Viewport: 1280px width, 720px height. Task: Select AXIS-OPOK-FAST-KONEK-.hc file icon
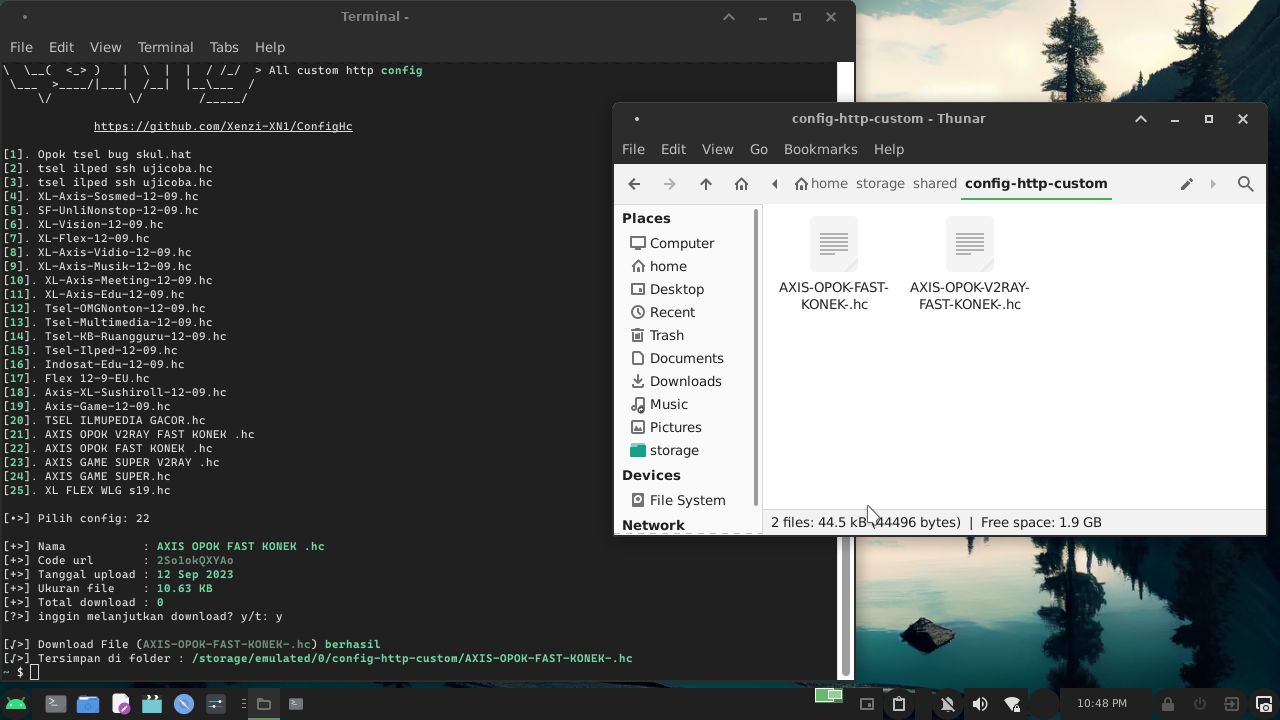(834, 244)
